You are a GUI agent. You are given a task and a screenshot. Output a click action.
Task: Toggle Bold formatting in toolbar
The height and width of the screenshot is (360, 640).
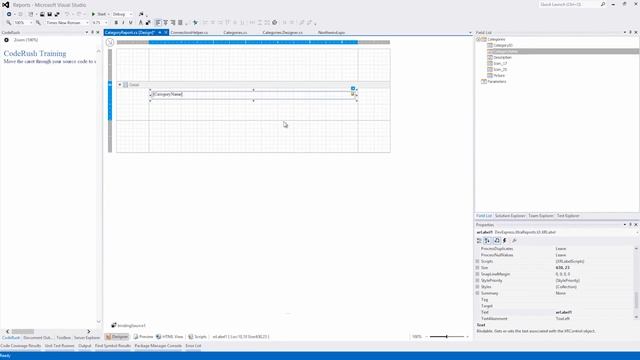[116, 23]
